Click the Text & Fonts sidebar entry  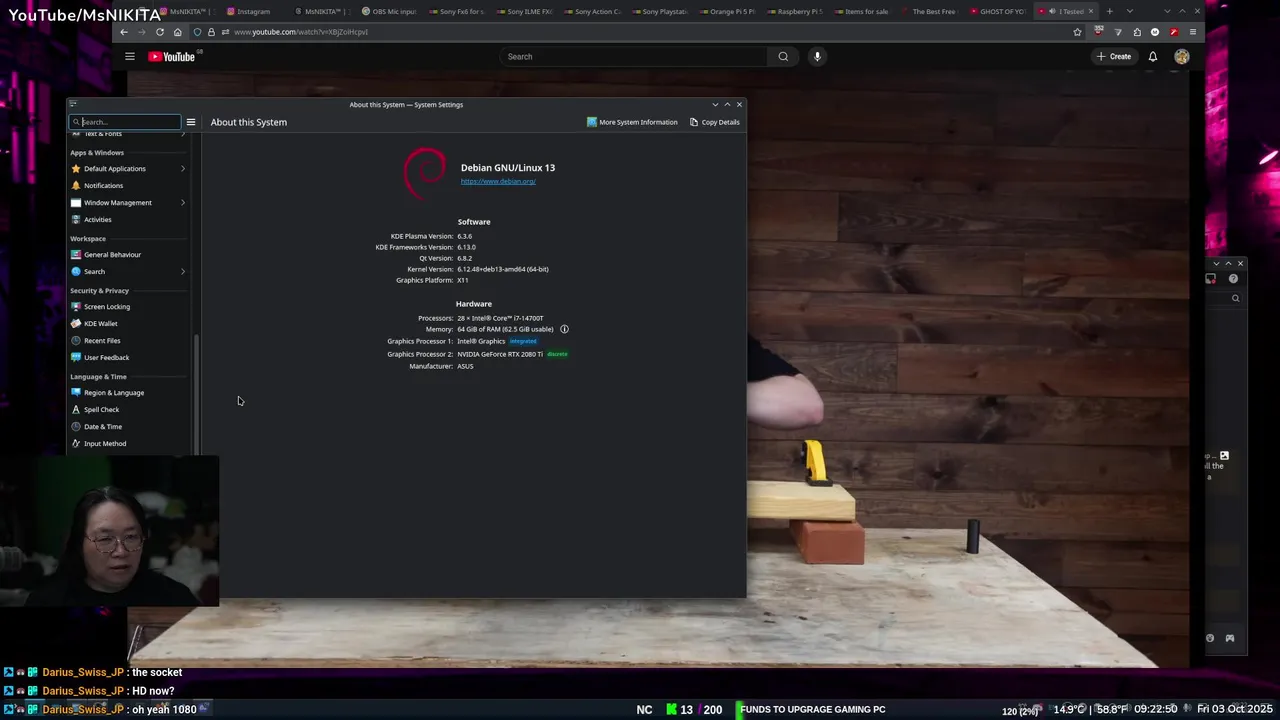128,134
